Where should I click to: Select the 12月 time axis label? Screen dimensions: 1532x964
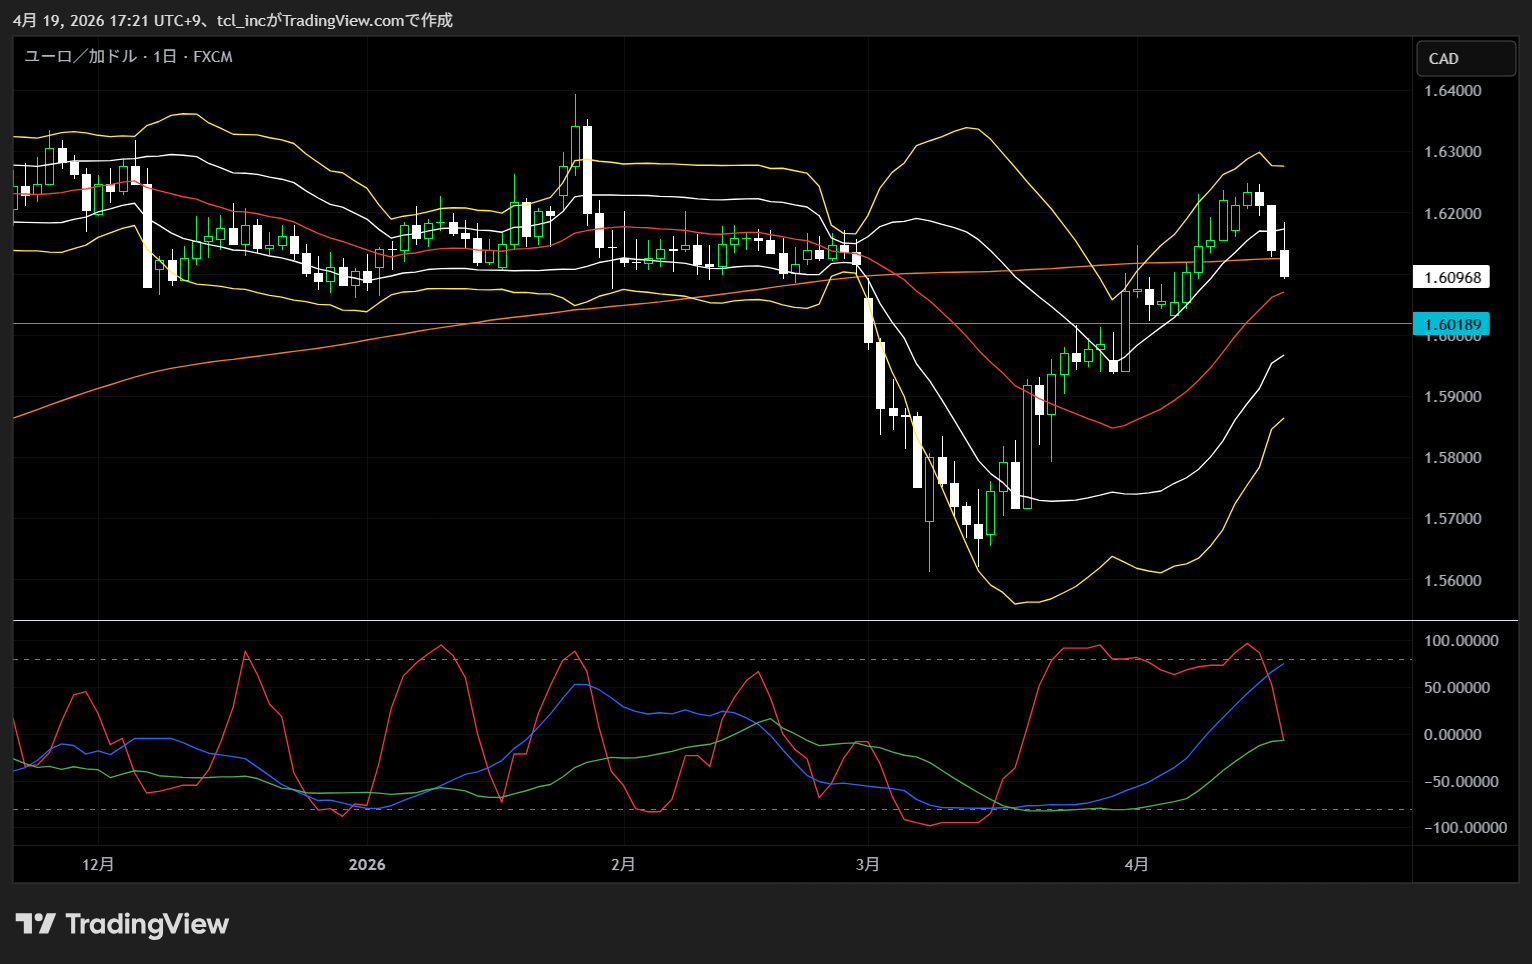(x=98, y=864)
